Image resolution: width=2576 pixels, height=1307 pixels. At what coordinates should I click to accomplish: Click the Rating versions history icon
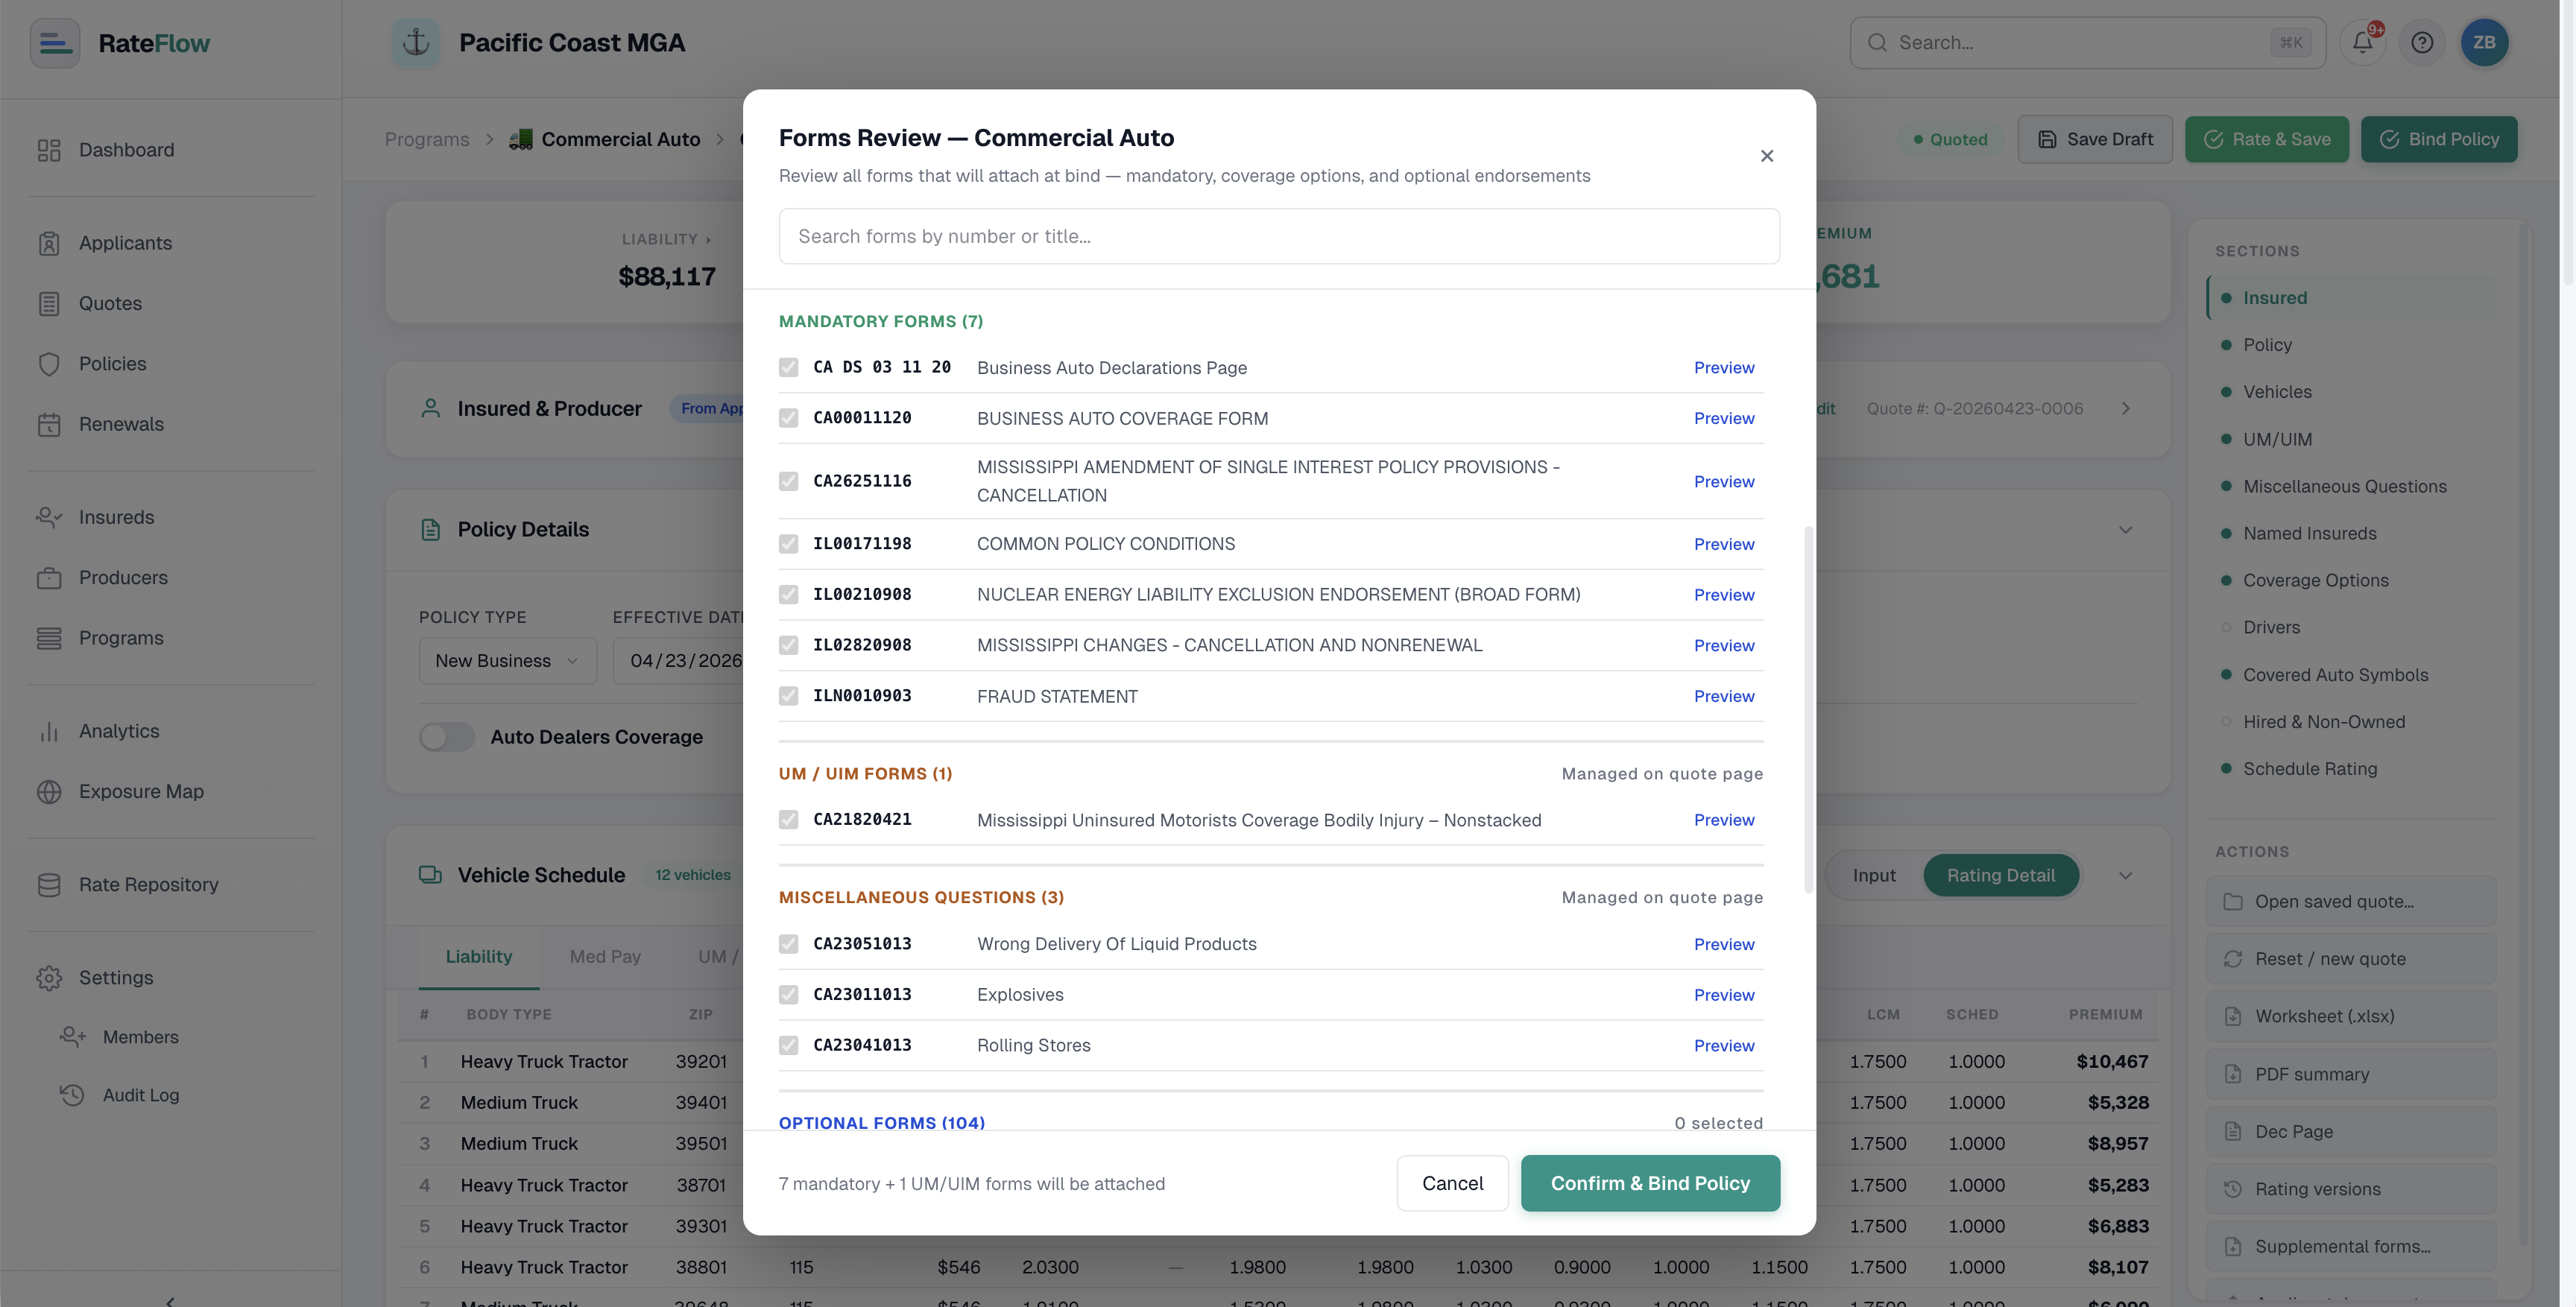[x=2233, y=1189]
